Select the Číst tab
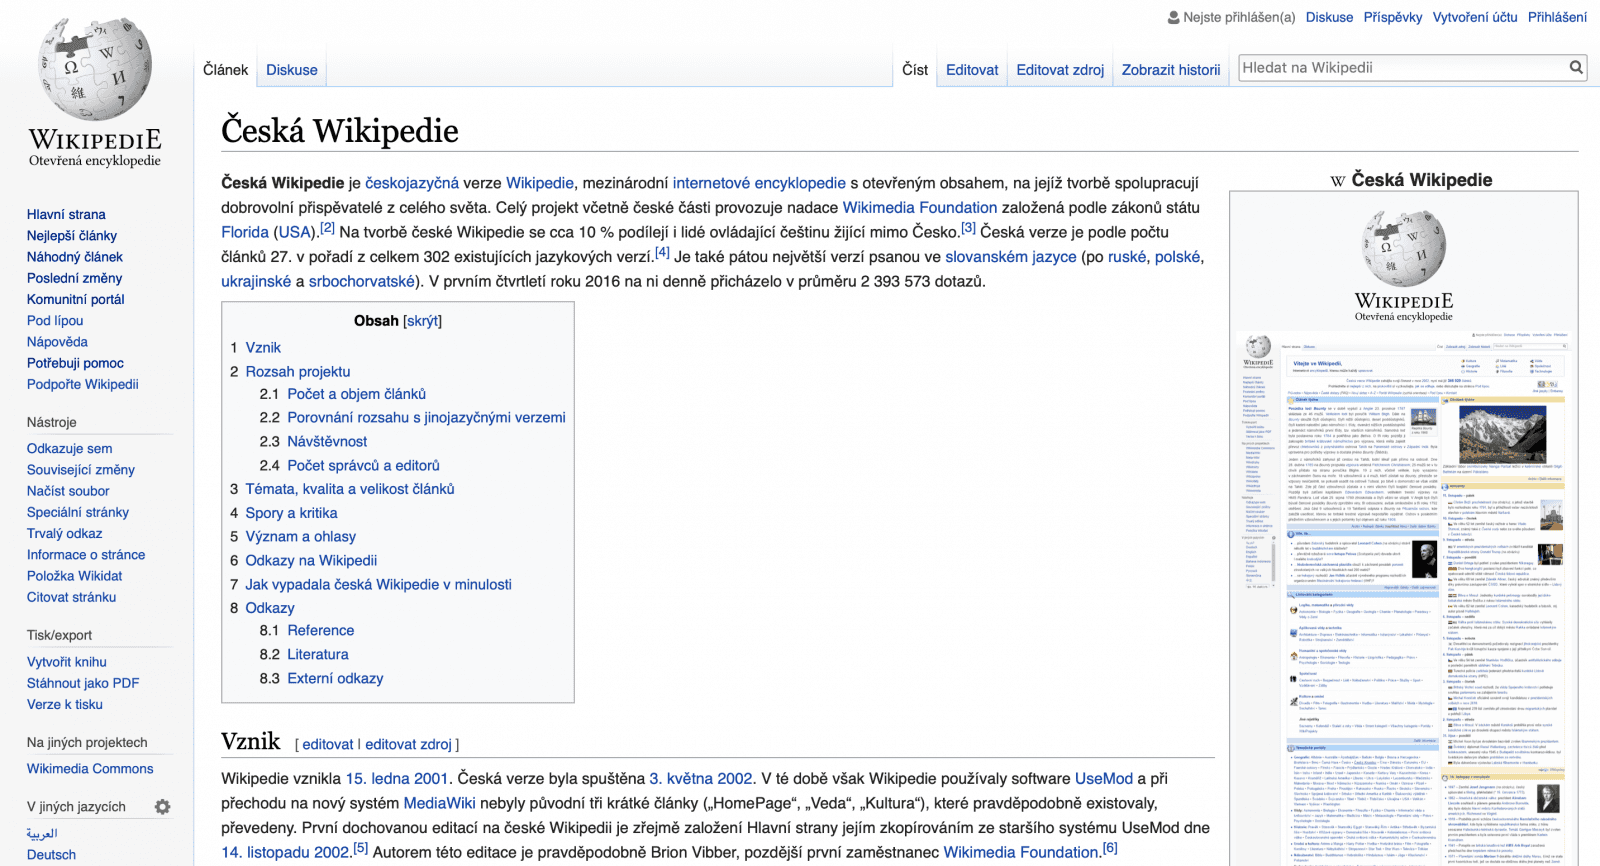 click(915, 70)
